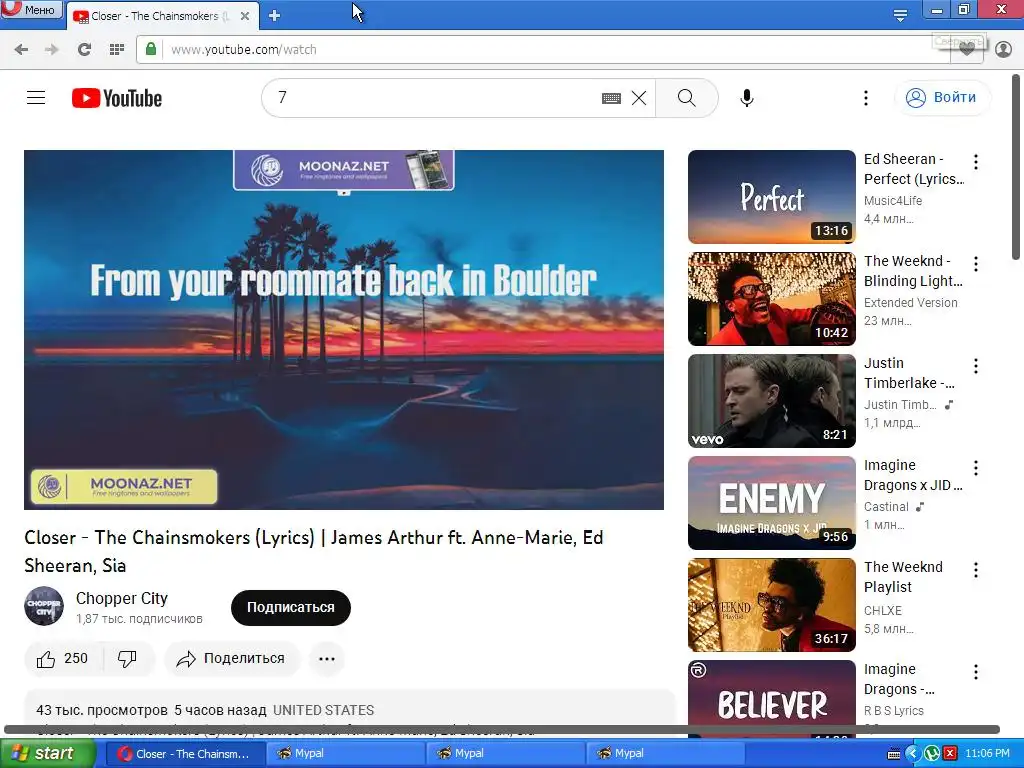The width and height of the screenshot is (1024, 768).
Task: Dislike the video with thumbs-down
Action: (127, 658)
